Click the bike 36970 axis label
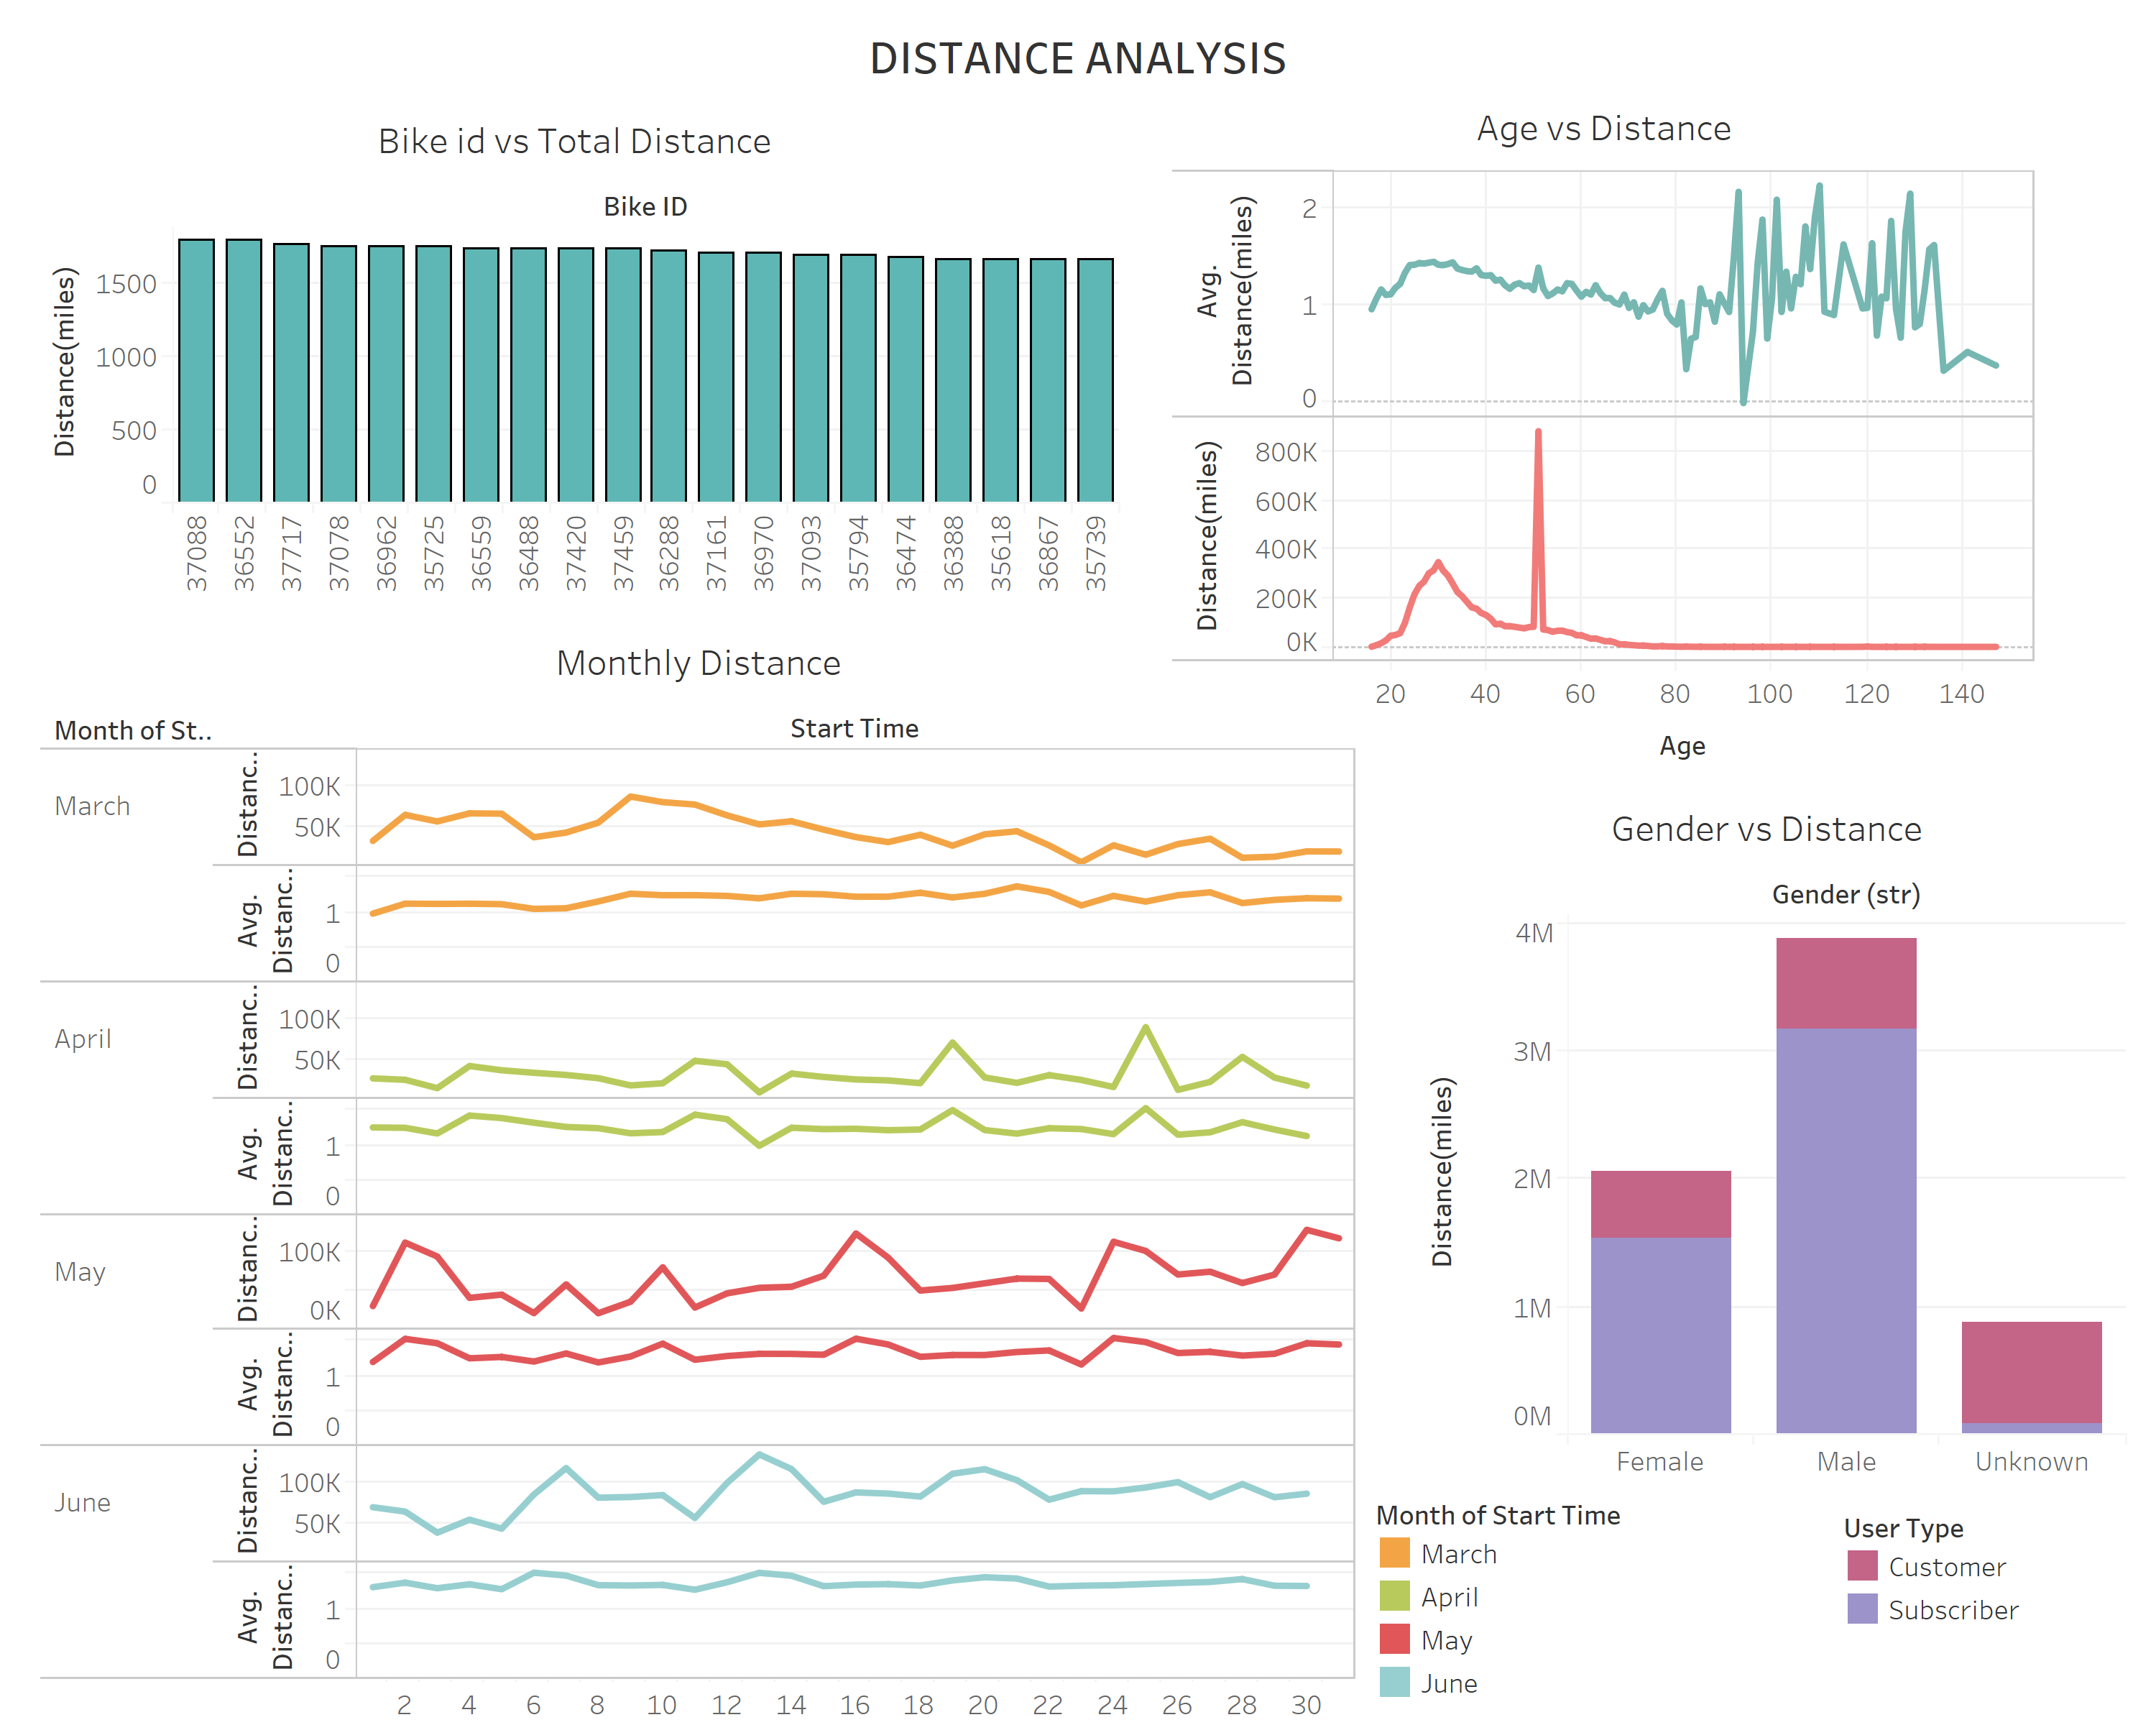Image resolution: width=2156 pixels, height=1725 pixels. click(763, 553)
